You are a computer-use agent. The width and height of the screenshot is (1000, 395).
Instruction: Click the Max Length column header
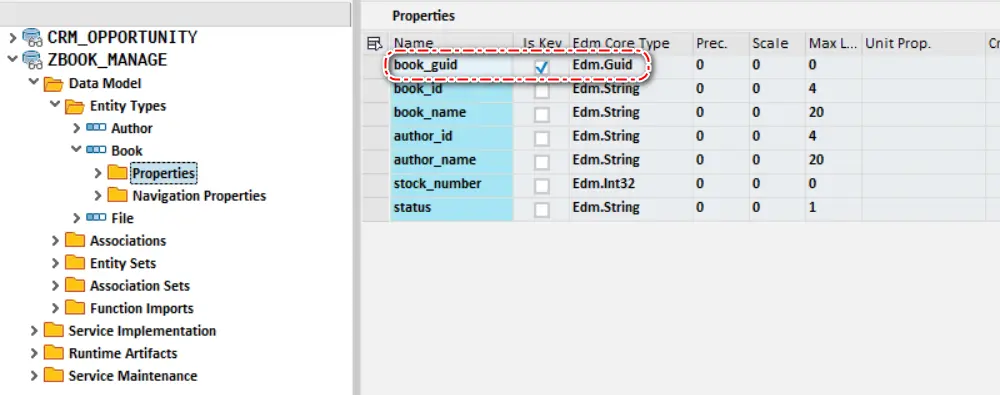[x=833, y=43]
